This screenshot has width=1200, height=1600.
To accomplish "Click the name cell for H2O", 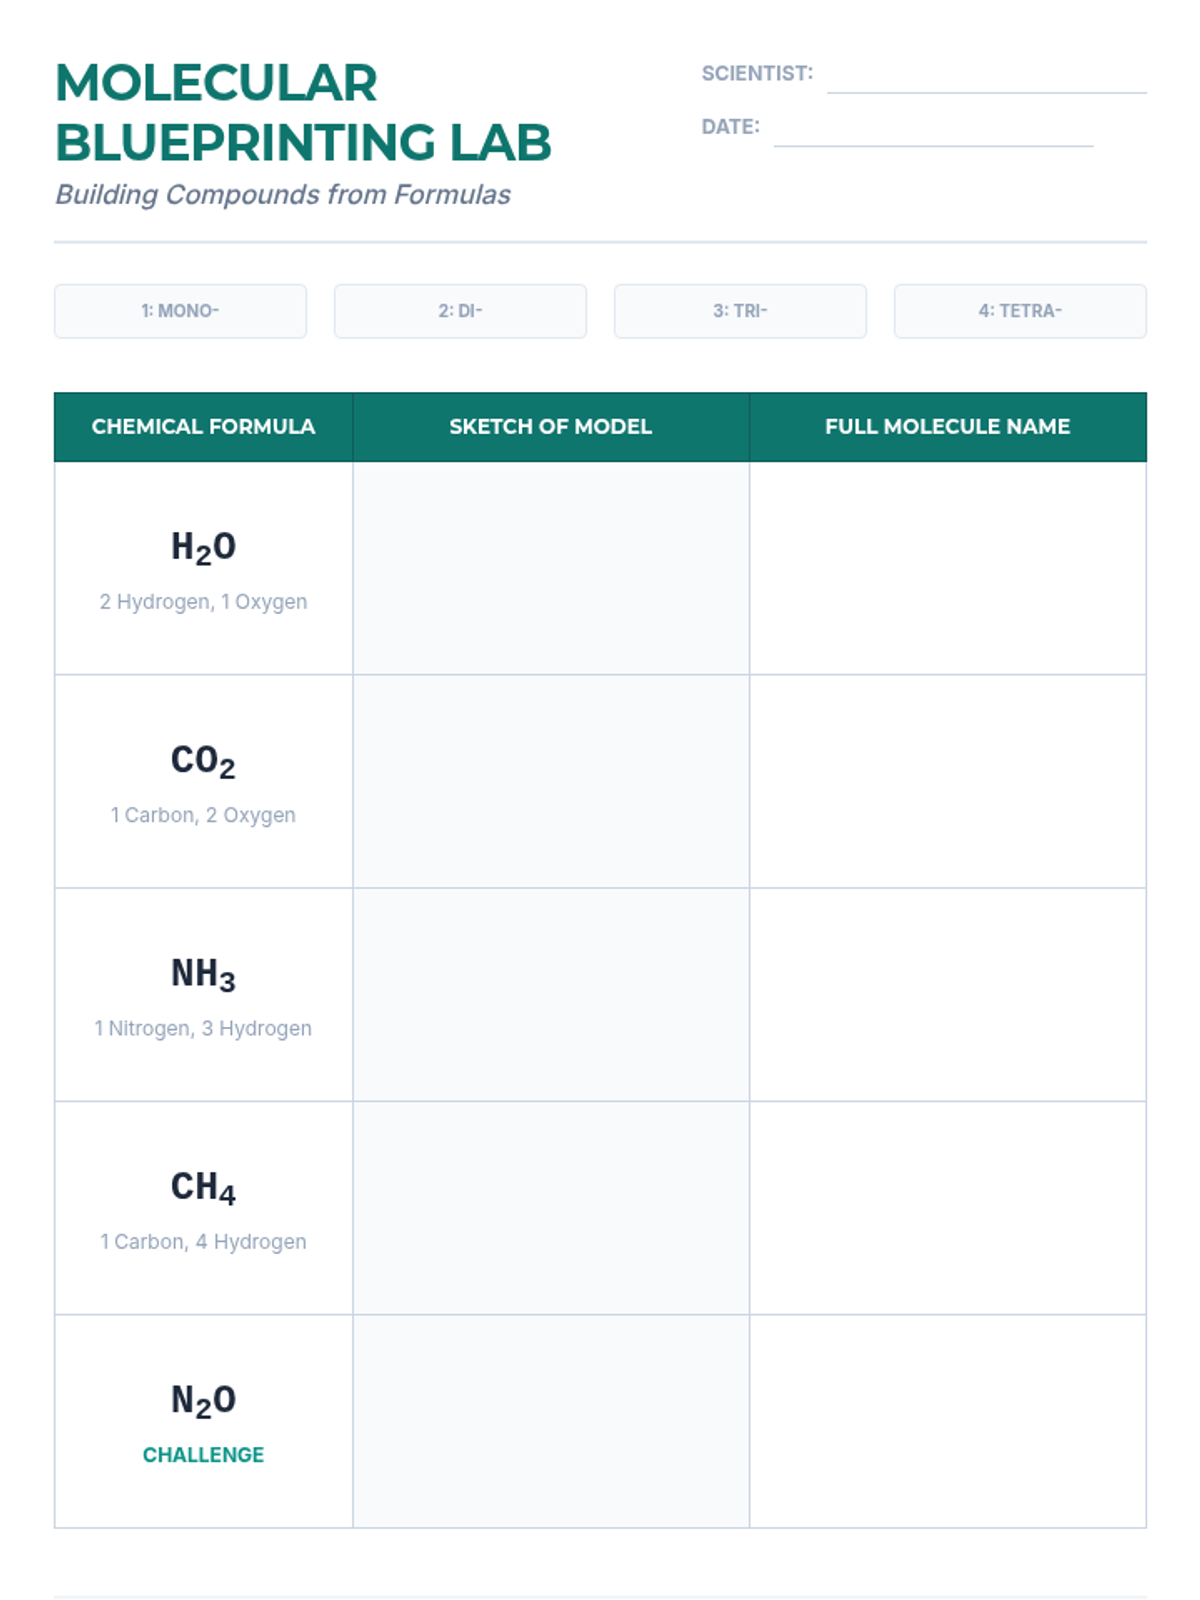I will [947, 568].
